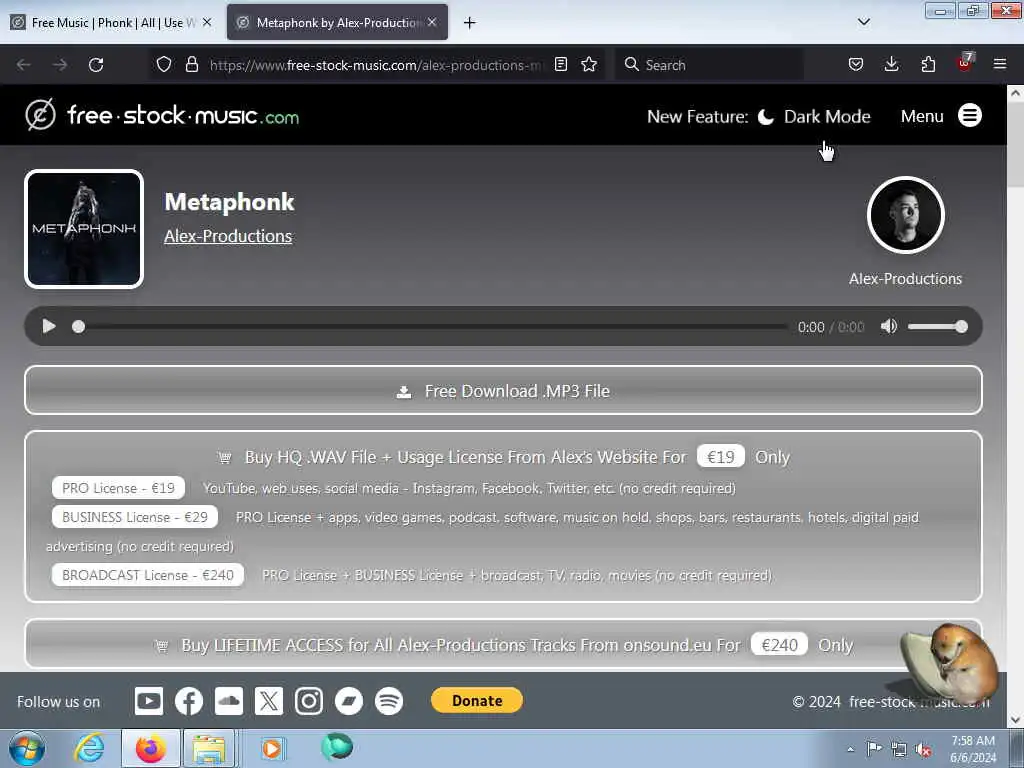This screenshot has height=768, width=1024.
Task: Open the Firefox application menu
Action: click(1000, 65)
